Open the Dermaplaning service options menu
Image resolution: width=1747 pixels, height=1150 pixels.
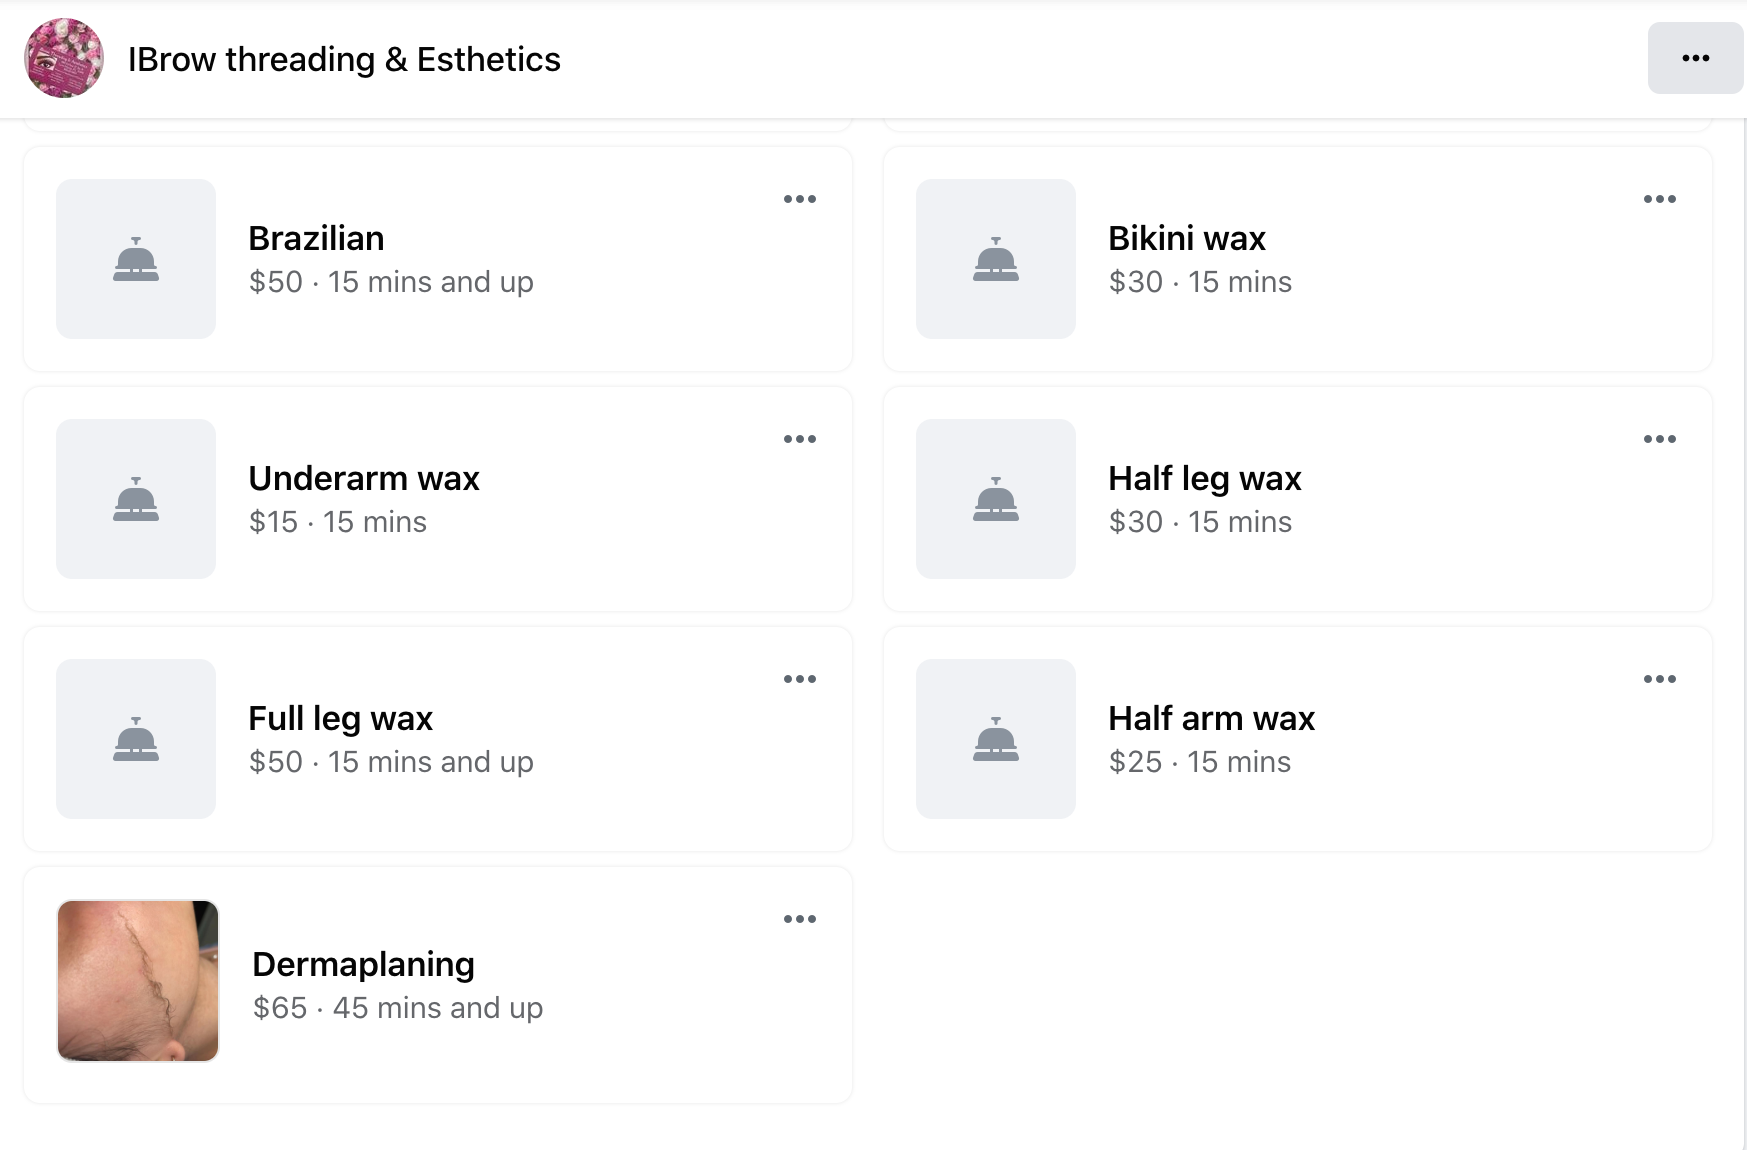[799, 919]
